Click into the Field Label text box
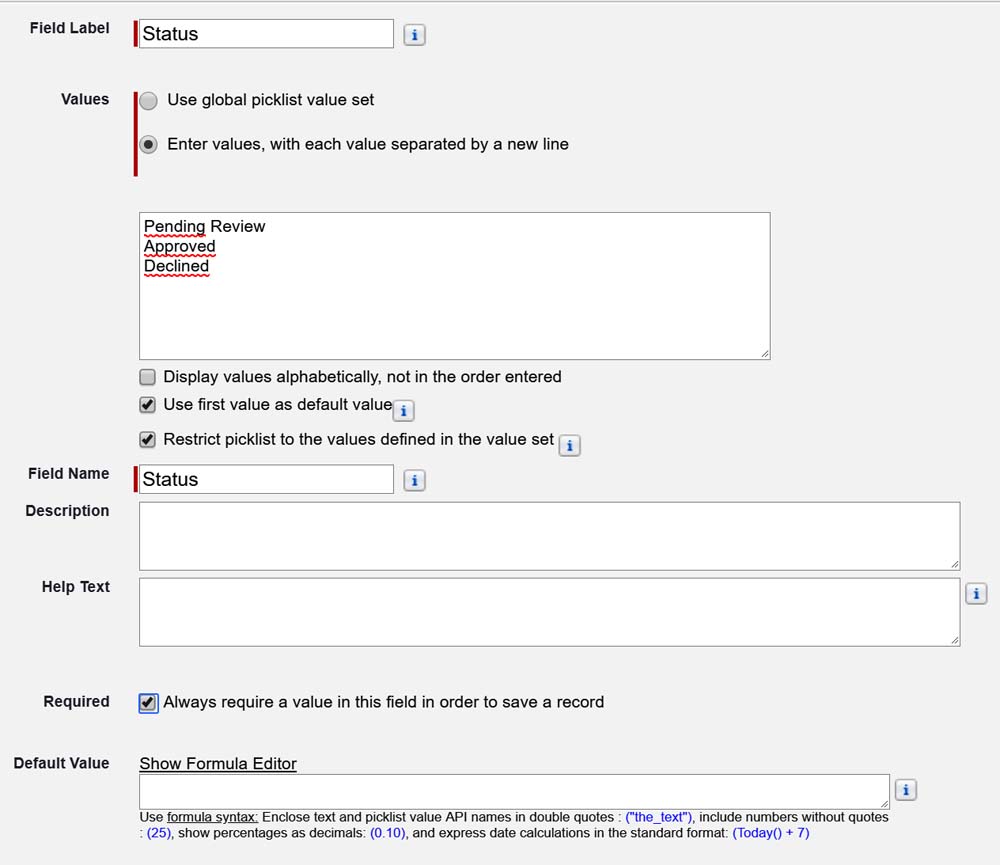 coord(266,34)
